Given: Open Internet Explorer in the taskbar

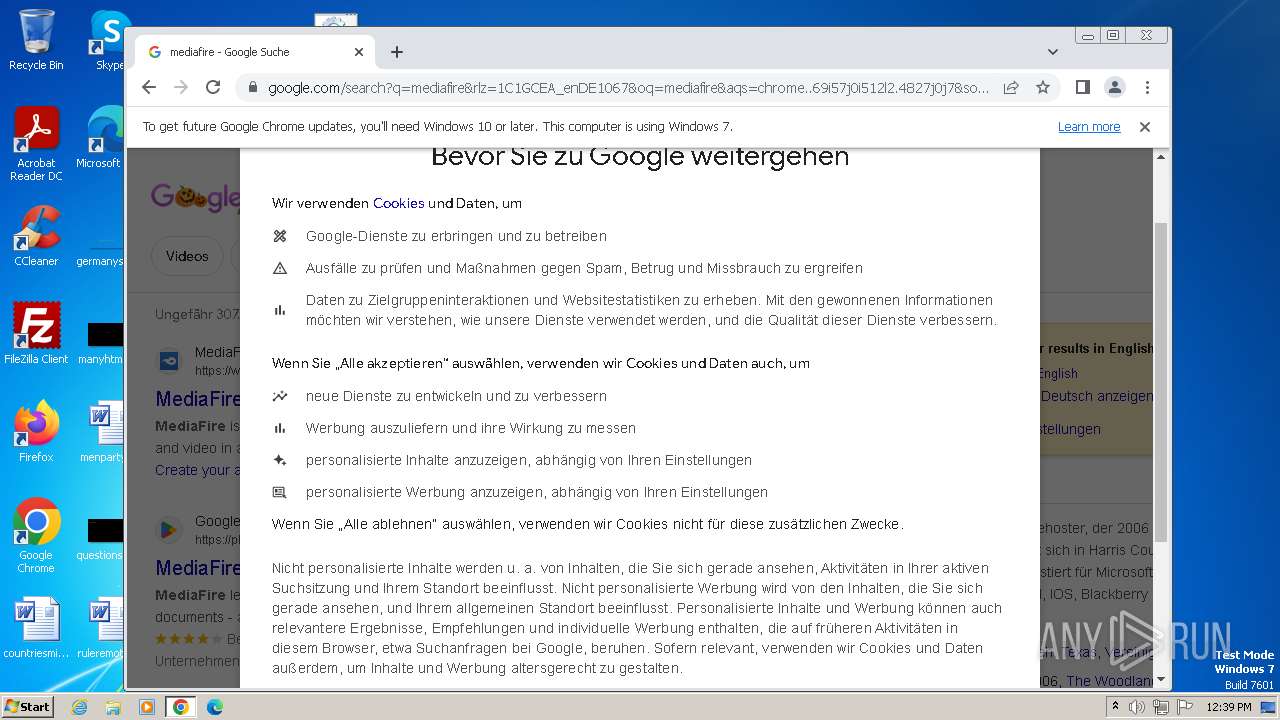Looking at the screenshot, I should click(79, 707).
